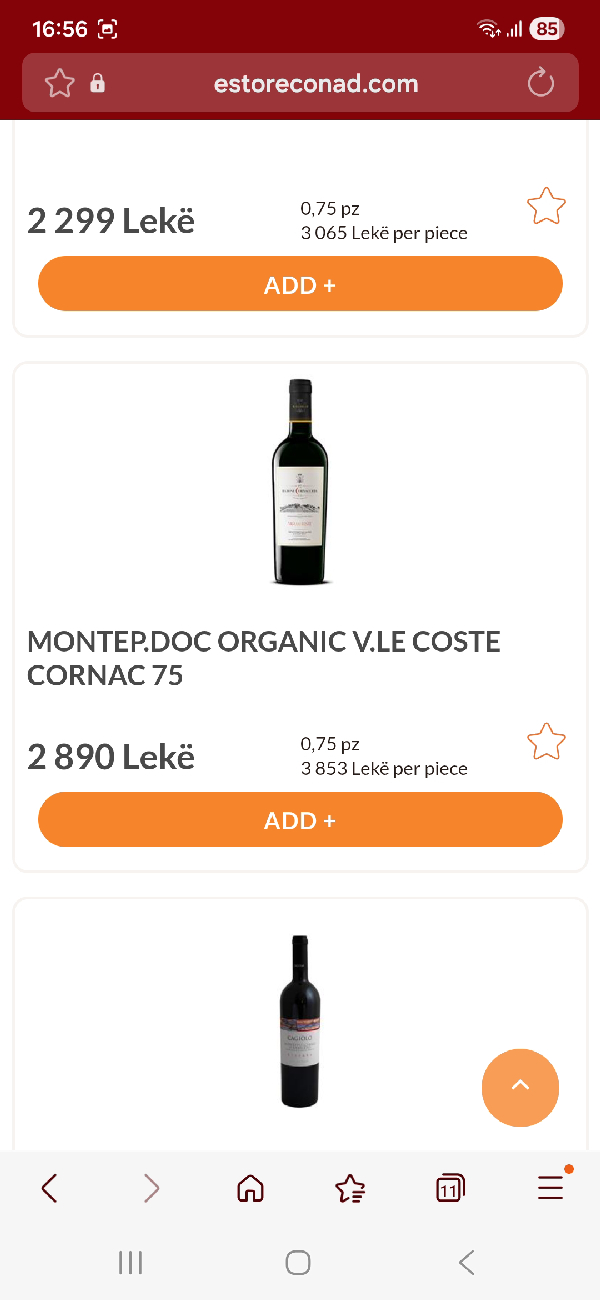Open the browser overflow menu
The width and height of the screenshot is (600, 1300).
550,1188
